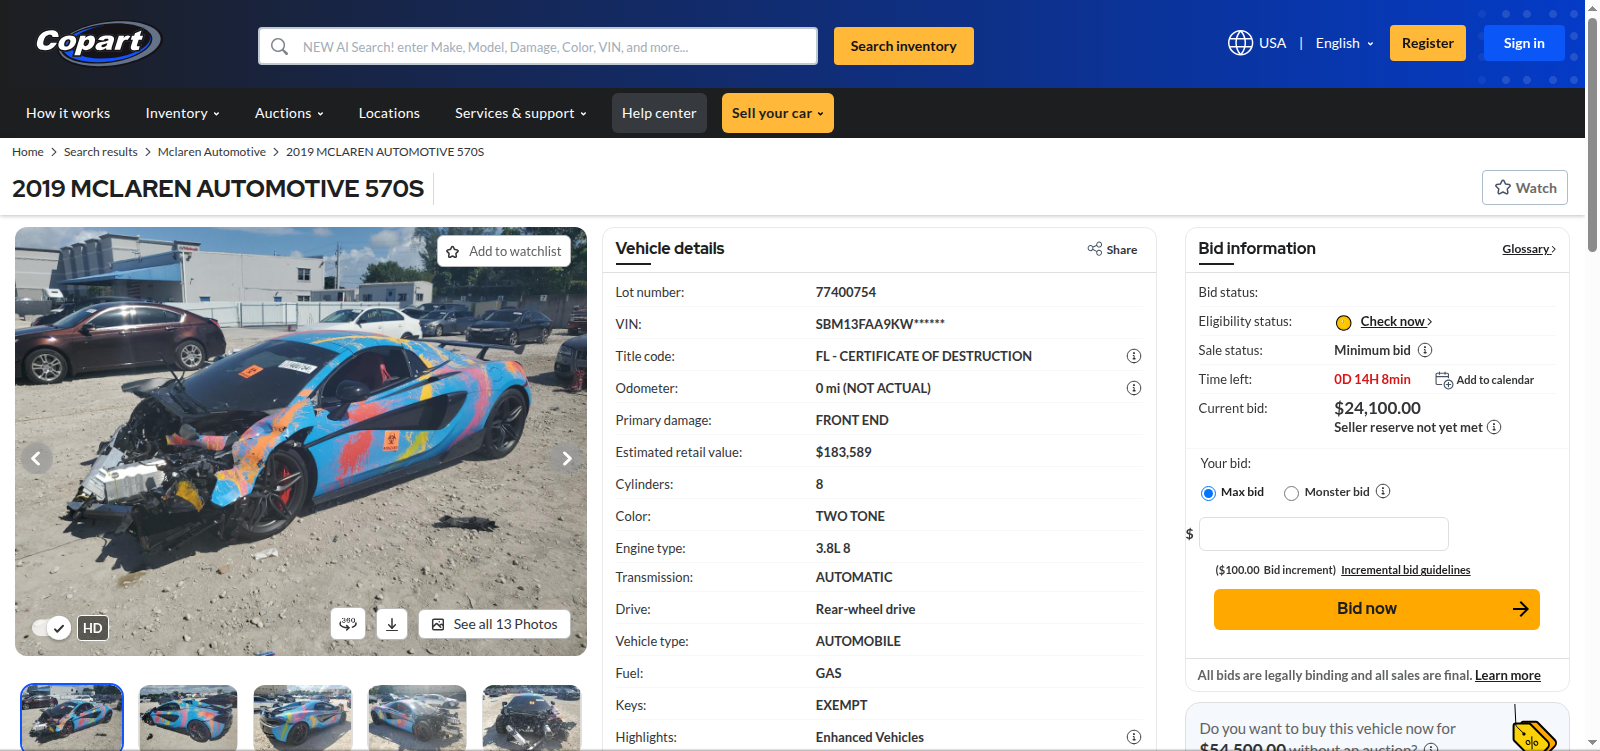Focus the AI search input field

click(x=538, y=46)
